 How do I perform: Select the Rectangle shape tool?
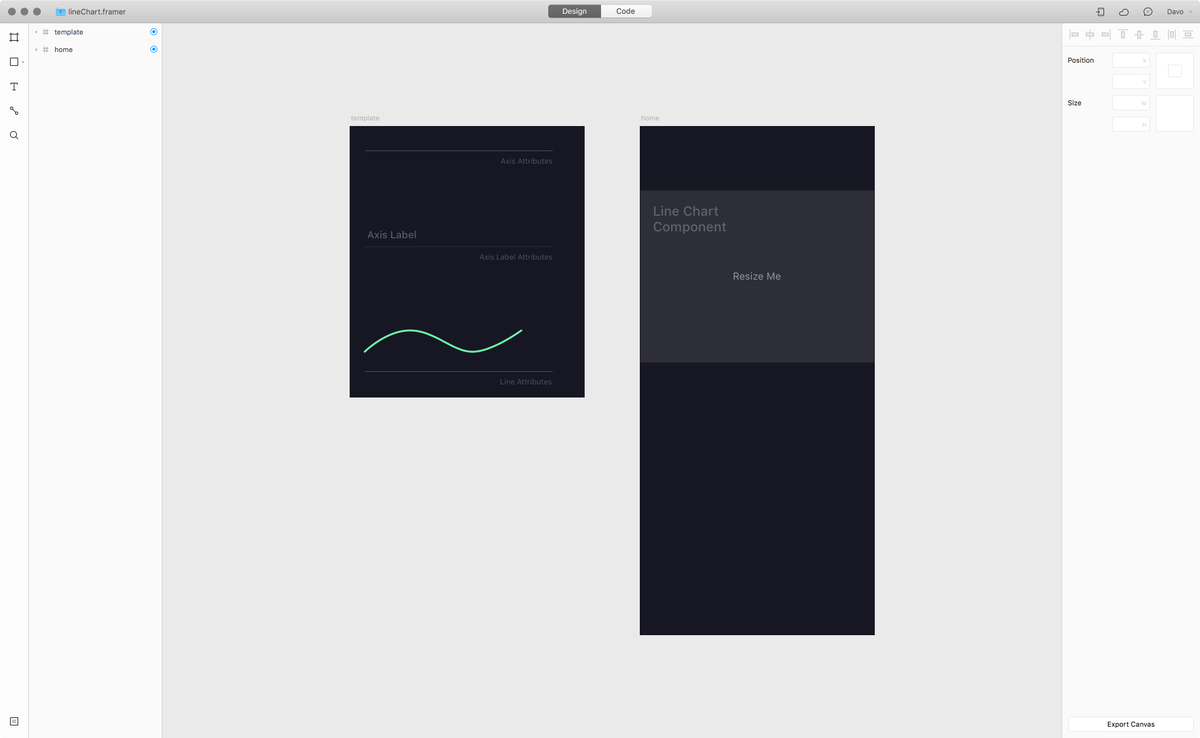[13, 62]
